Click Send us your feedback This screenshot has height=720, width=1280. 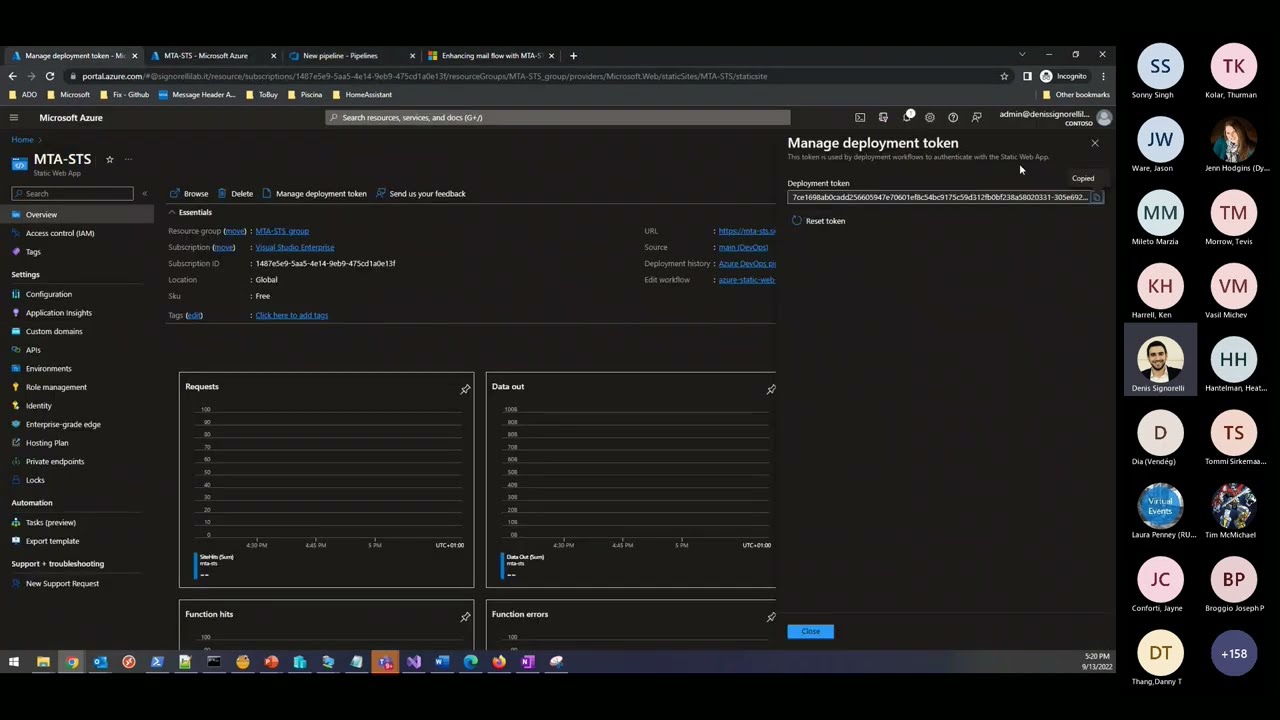pos(421,194)
